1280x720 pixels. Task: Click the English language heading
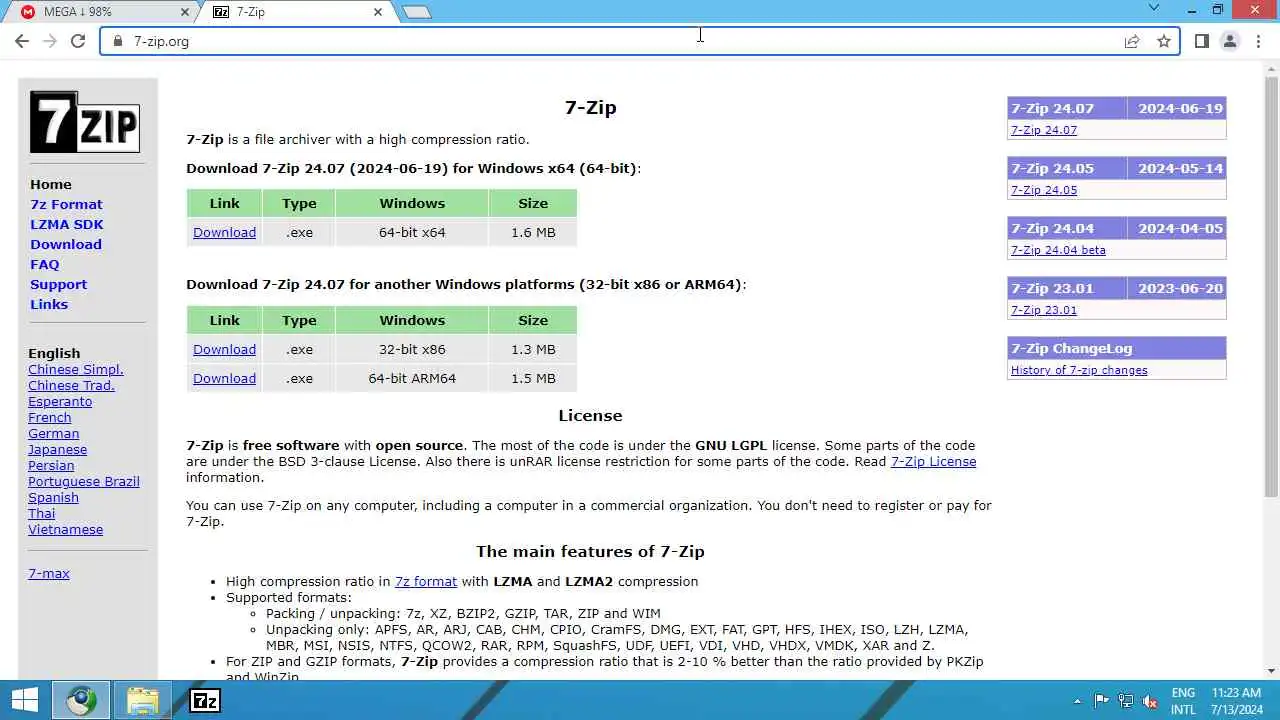coord(54,353)
